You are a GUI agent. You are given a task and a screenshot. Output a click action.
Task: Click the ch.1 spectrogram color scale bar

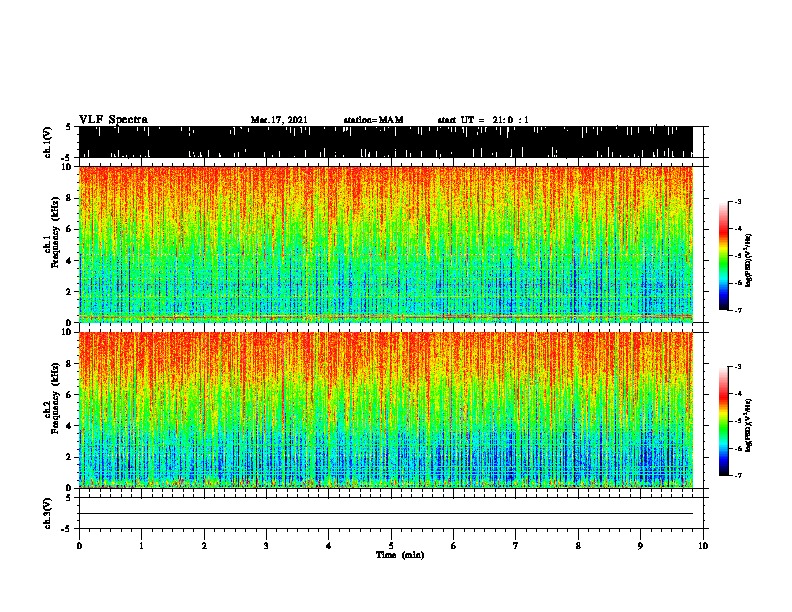pos(723,256)
